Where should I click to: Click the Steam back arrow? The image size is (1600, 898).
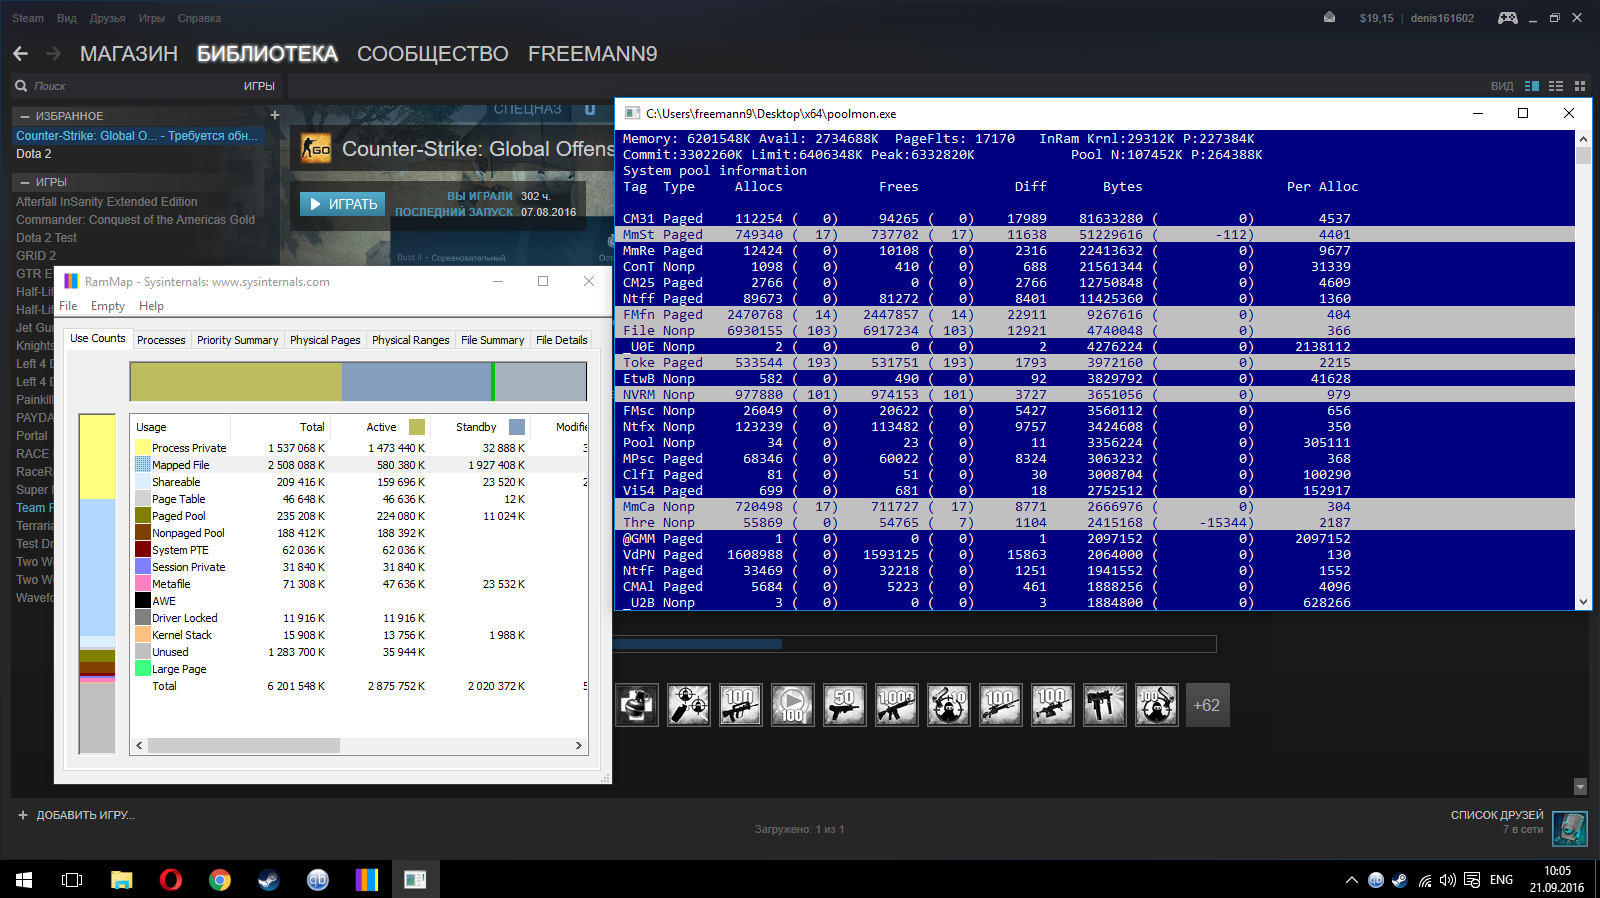click(x=21, y=53)
